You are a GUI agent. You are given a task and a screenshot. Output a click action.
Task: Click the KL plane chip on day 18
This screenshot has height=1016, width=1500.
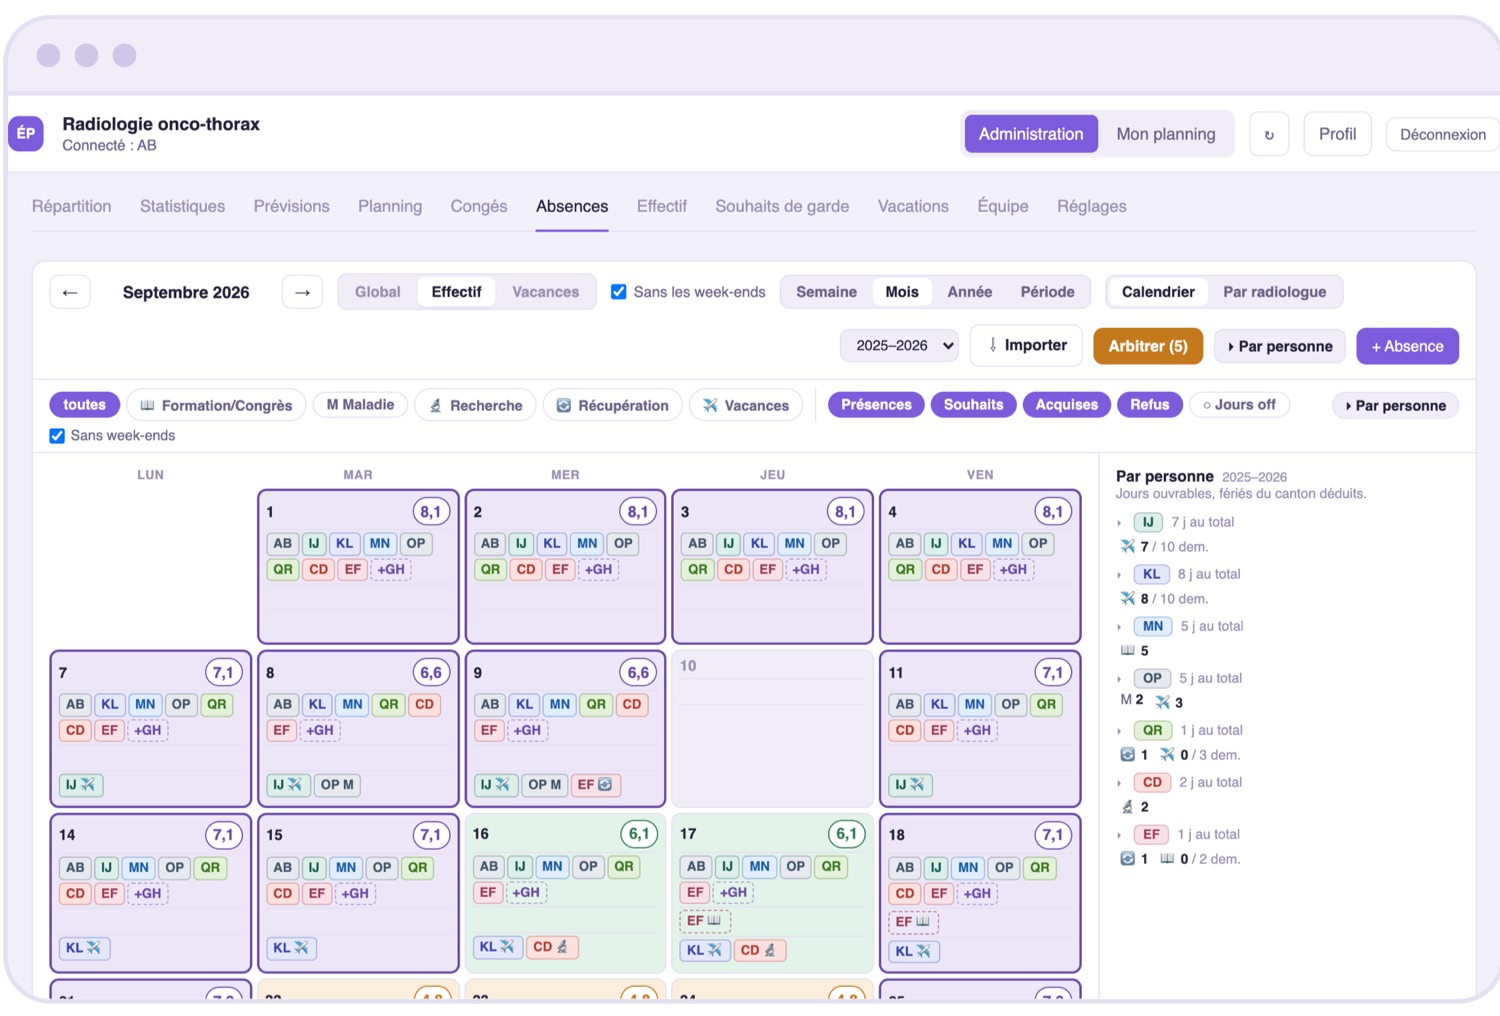pos(913,951)
